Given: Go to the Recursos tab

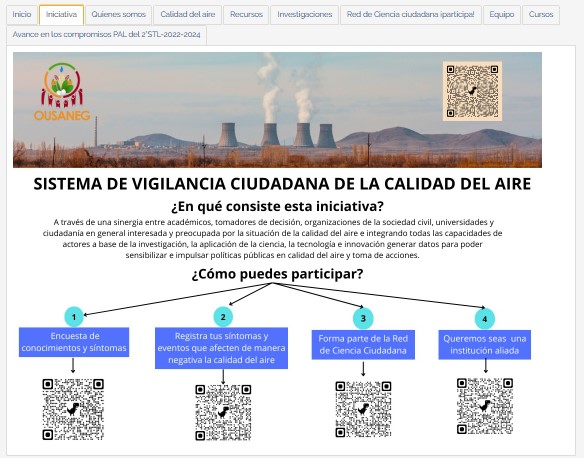Looking at the screenshot, I should pyautogui.click(x=246, y=15).
